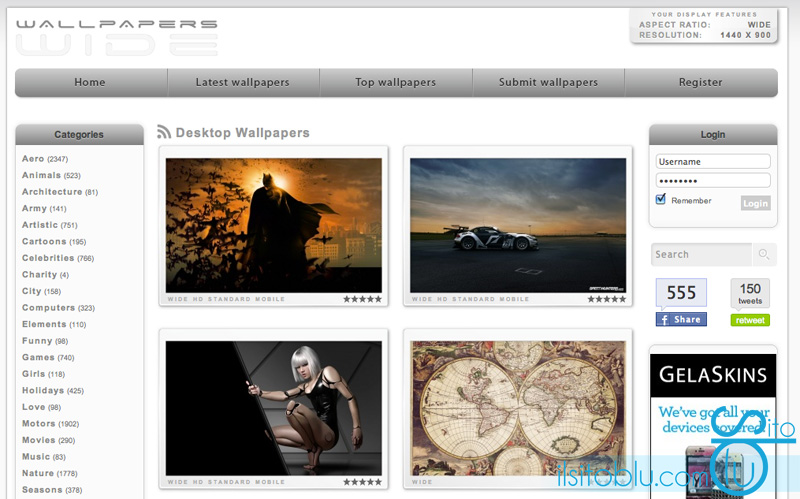Open the Love category
The image size is (800, 499).
coord(41,407)
